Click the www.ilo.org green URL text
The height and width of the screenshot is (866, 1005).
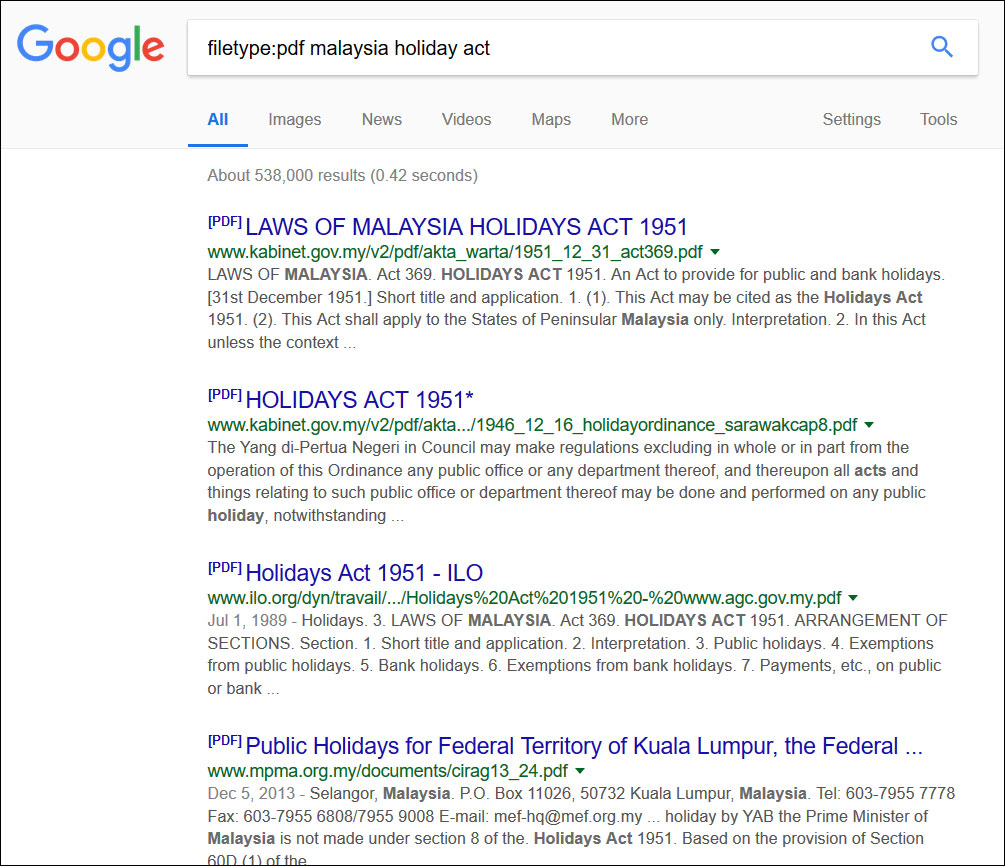[x=524, y=598]
